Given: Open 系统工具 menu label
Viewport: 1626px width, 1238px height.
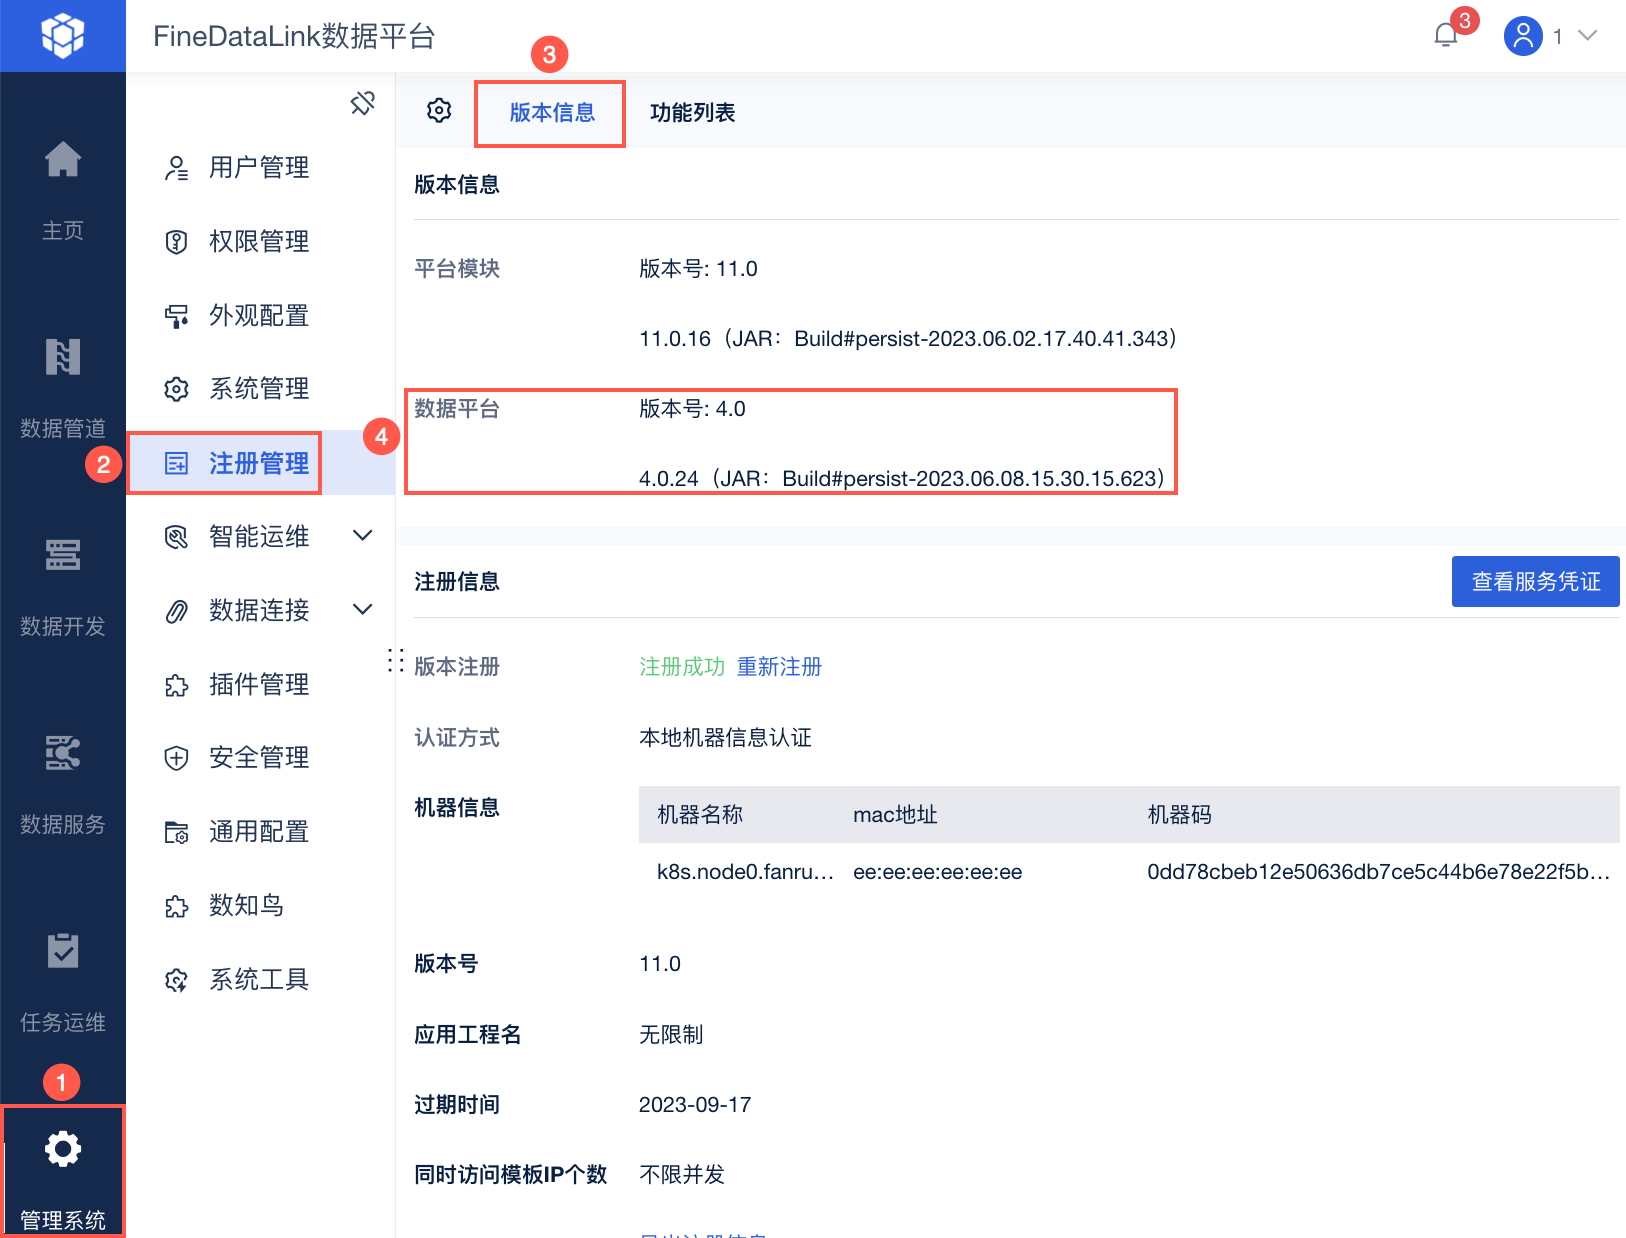Looking at the screenshot, I should coord(259,980).
